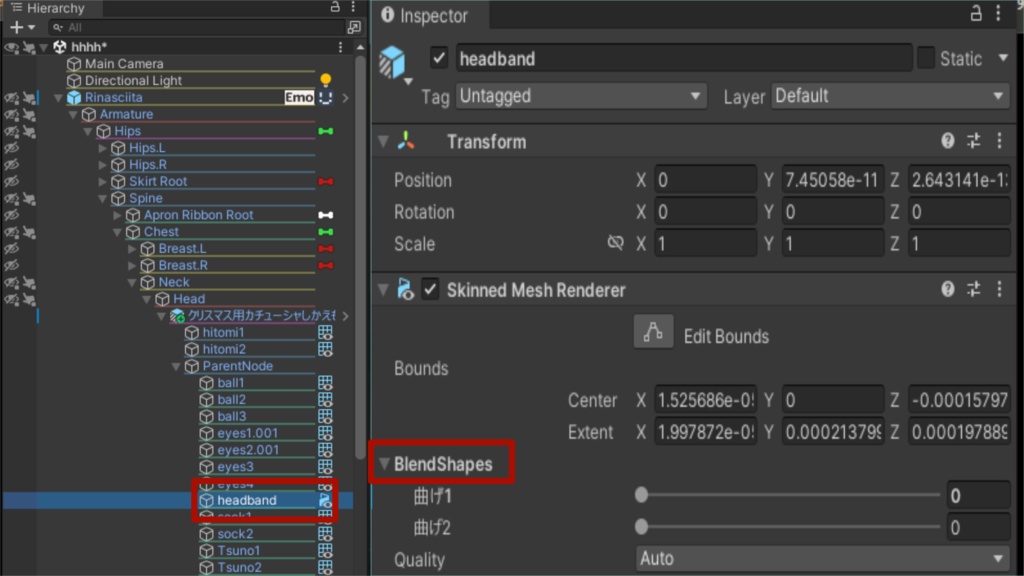The width and height of the screenshot is (1024, 576).
Task: Select the Main Camera object
Action: point(124,64)
